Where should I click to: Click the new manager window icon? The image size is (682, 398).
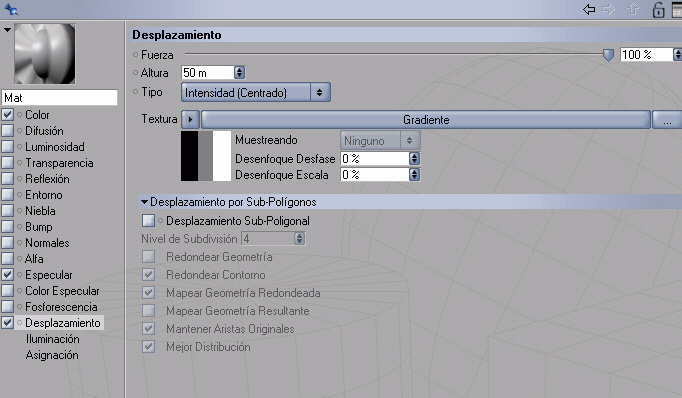pyautogui.click(x=677, y=10)
